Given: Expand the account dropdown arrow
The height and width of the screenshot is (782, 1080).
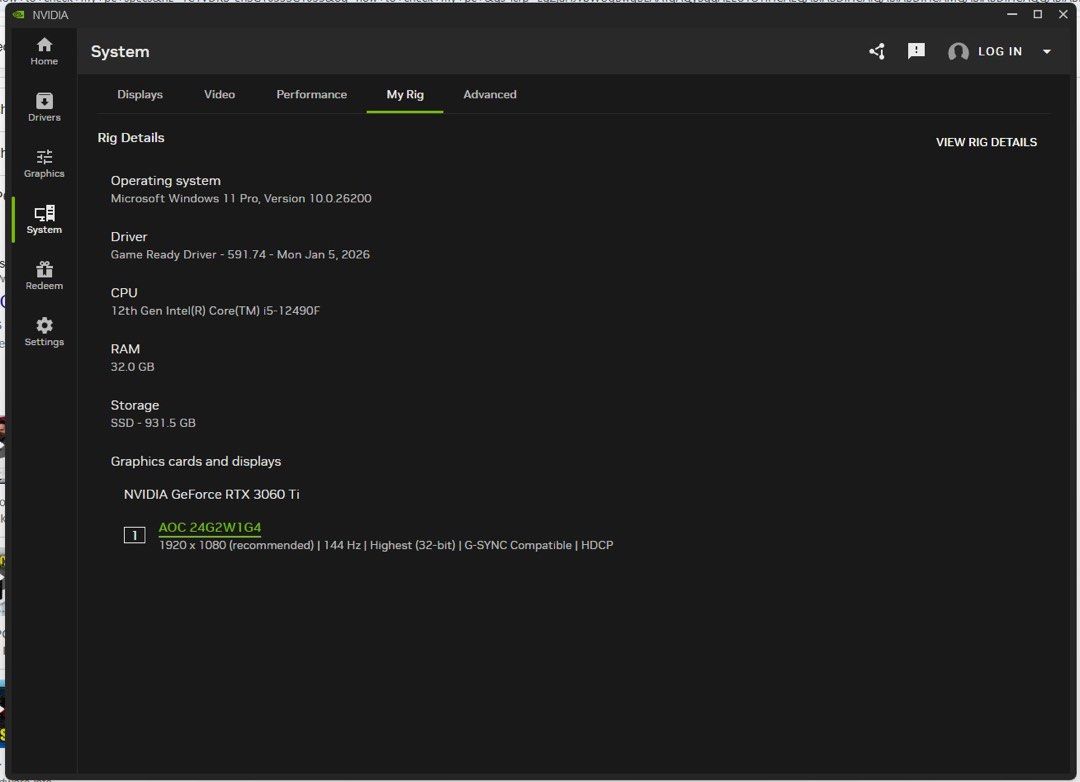Looking at the screenshot, I should click(1046, 52).
